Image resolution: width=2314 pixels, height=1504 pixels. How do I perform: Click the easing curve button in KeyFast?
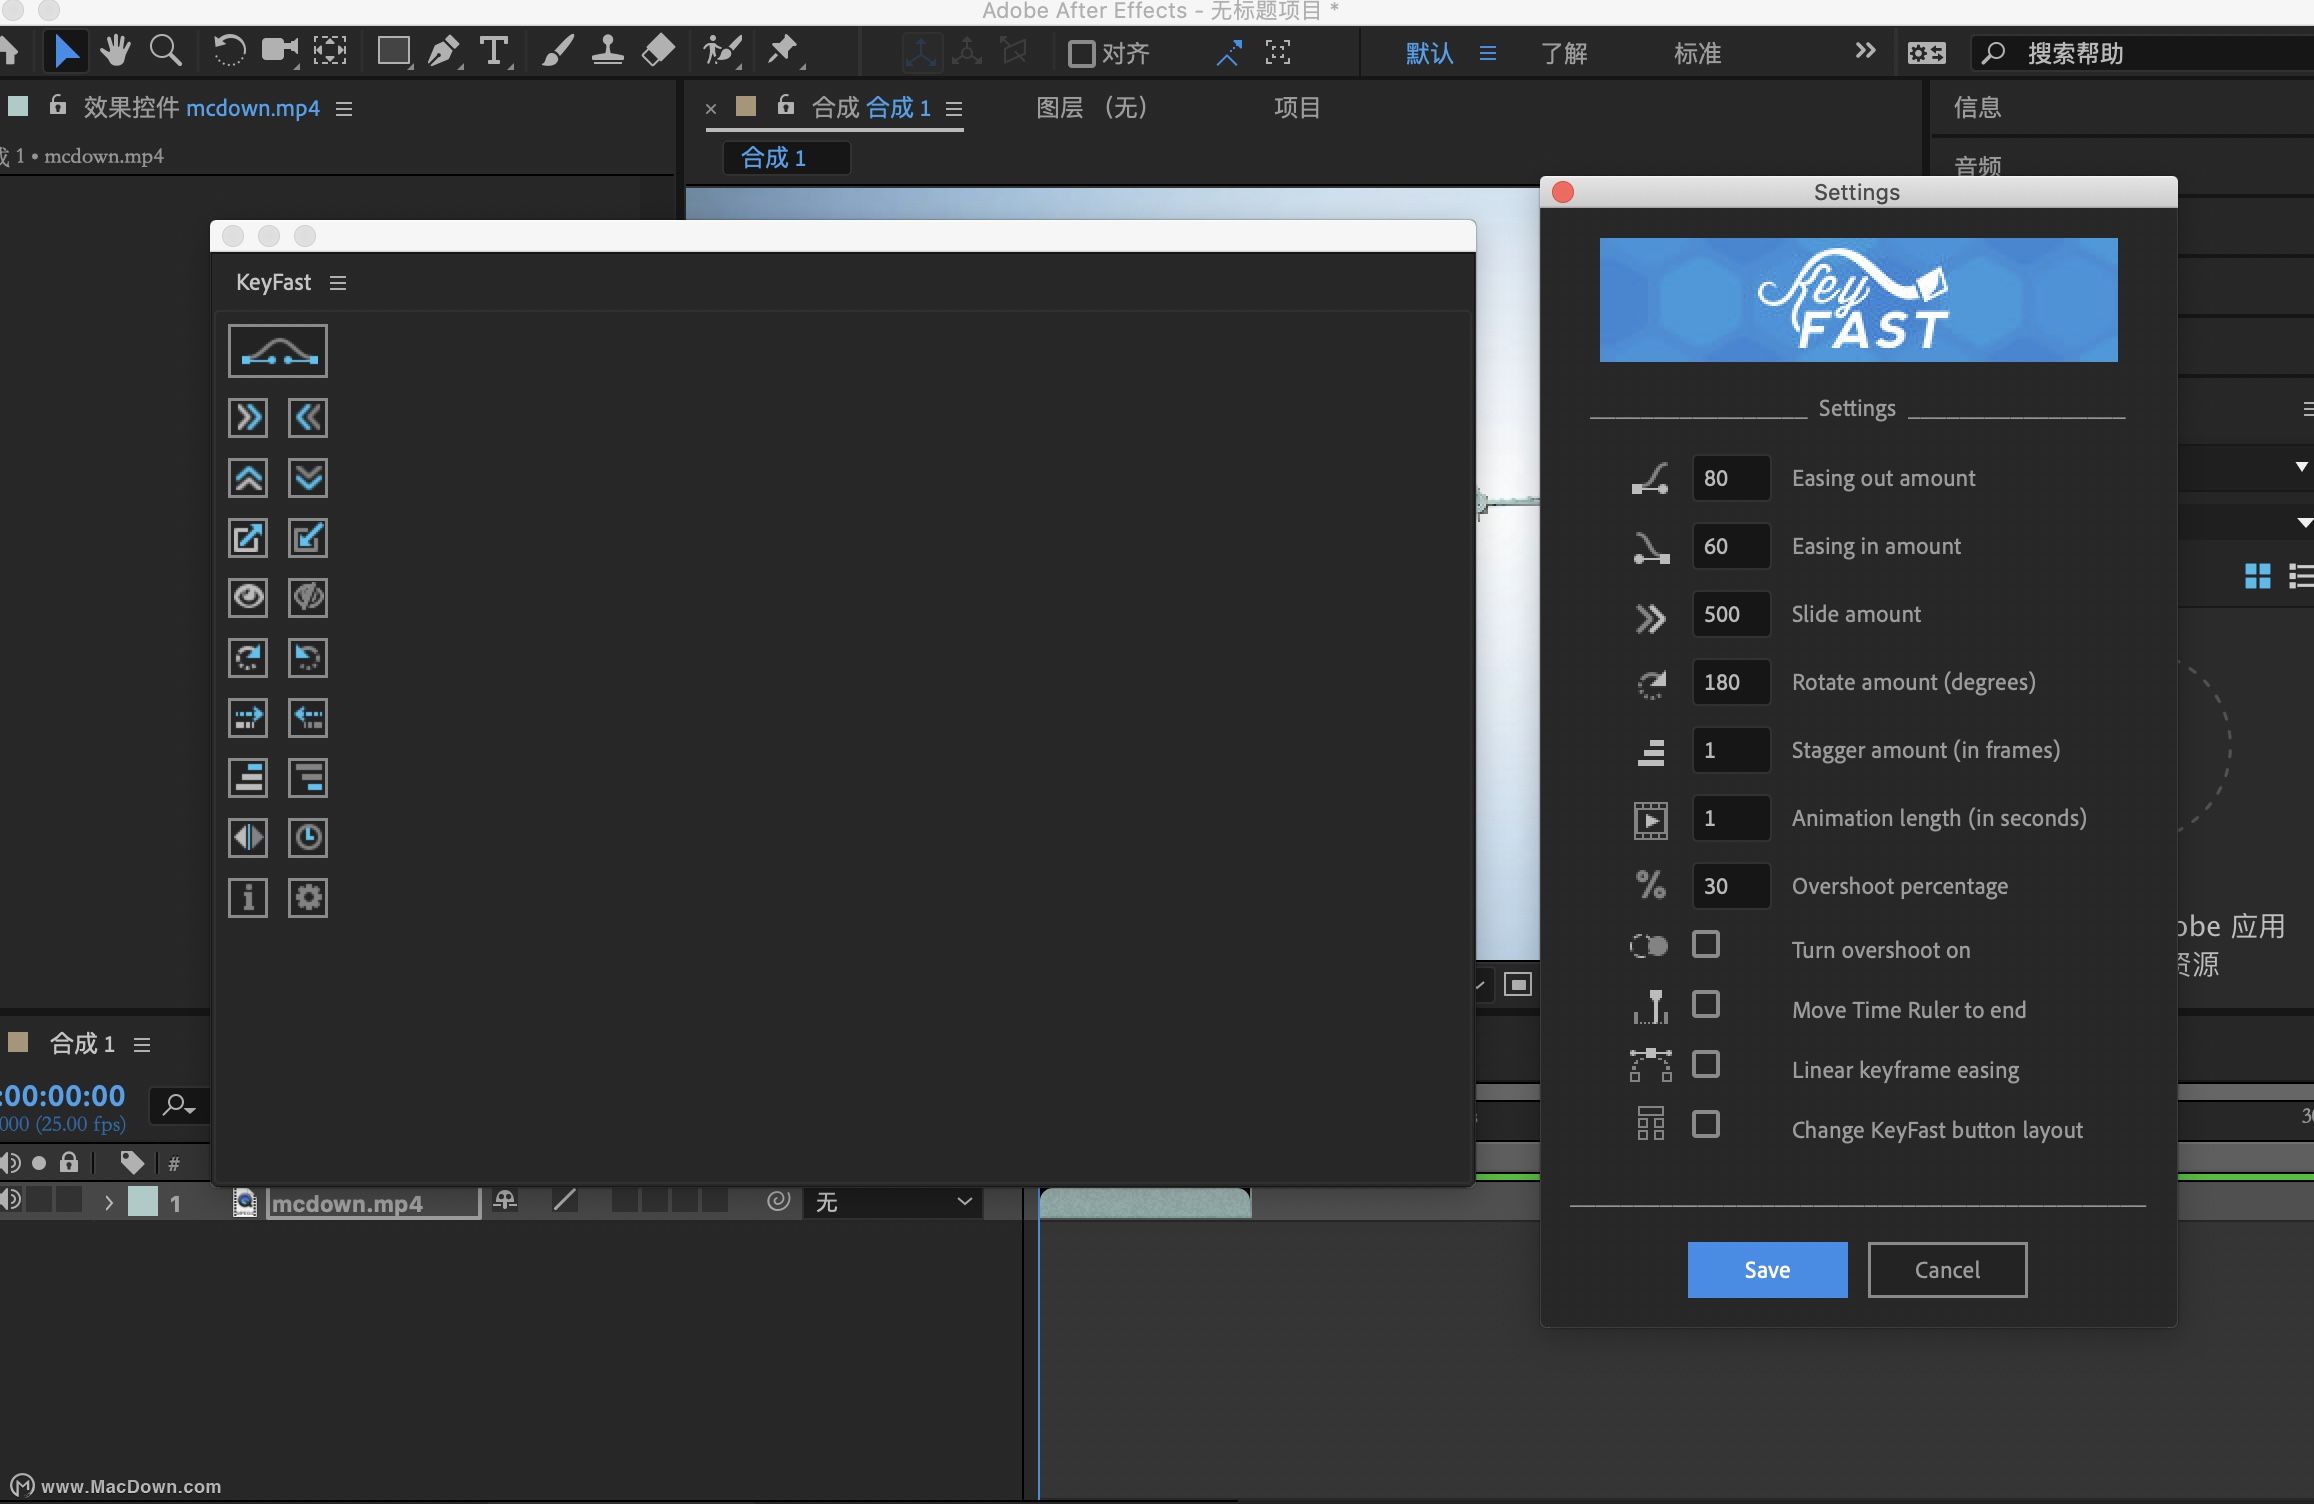point(277,350)
